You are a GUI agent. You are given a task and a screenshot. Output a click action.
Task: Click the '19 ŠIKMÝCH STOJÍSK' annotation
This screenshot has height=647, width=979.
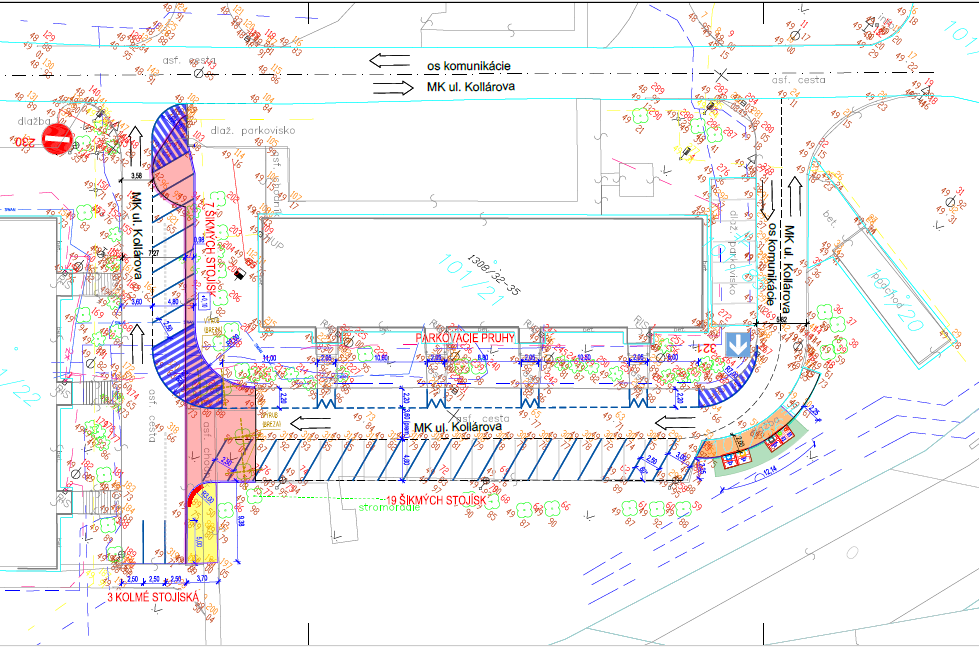tap(437, 498)
